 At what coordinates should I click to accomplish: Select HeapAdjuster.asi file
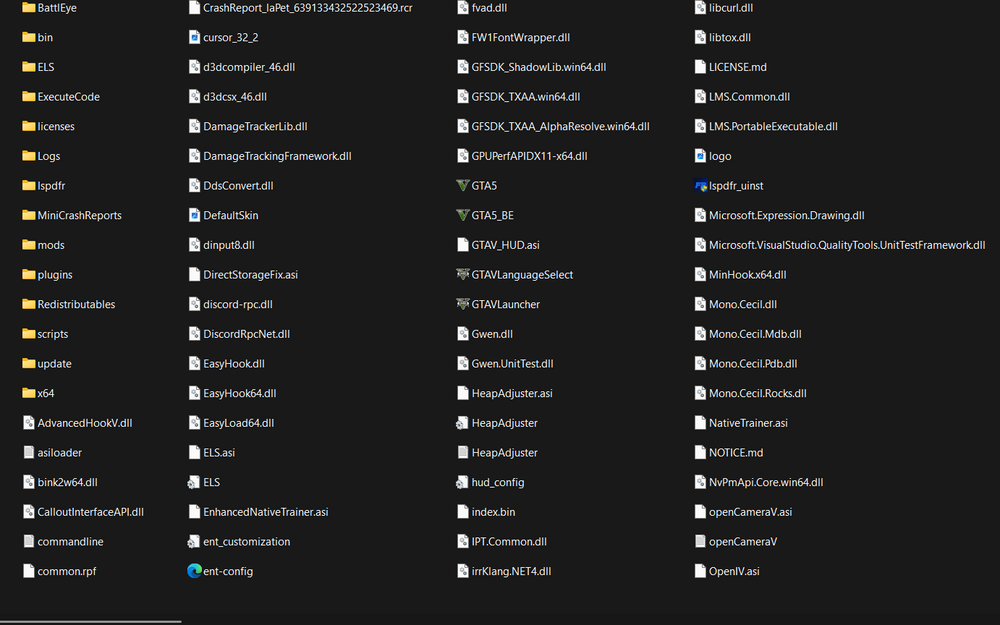click(x=505, y=393)
